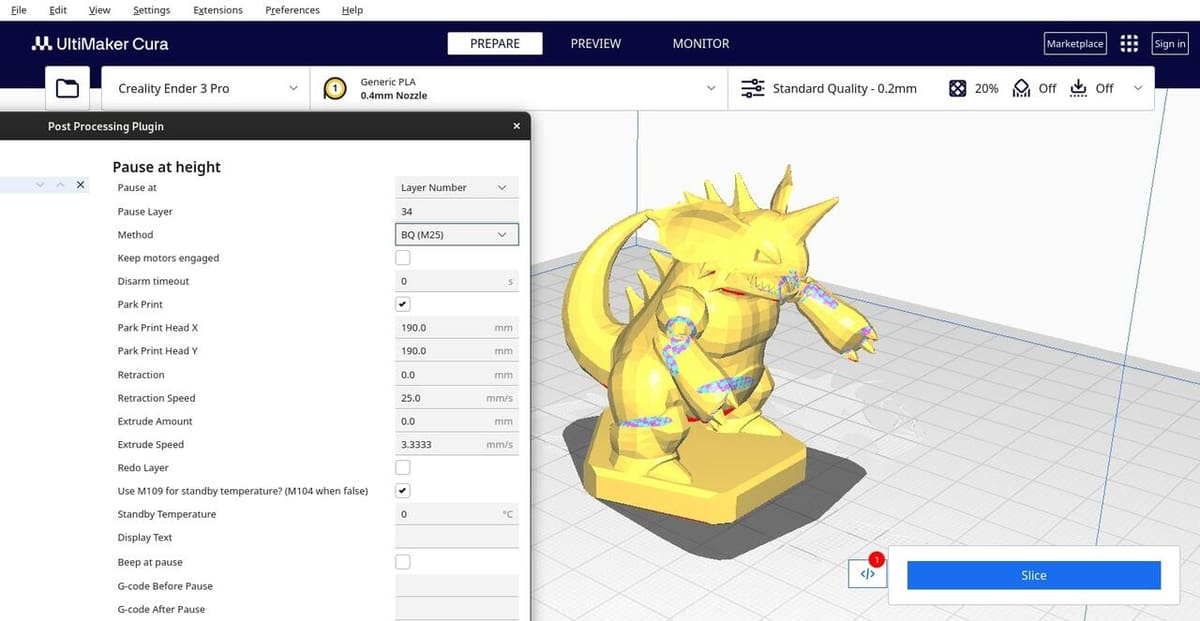Remove the script with X icon
Viewport: 1200px width, 621px height.
tap(81, 185)
